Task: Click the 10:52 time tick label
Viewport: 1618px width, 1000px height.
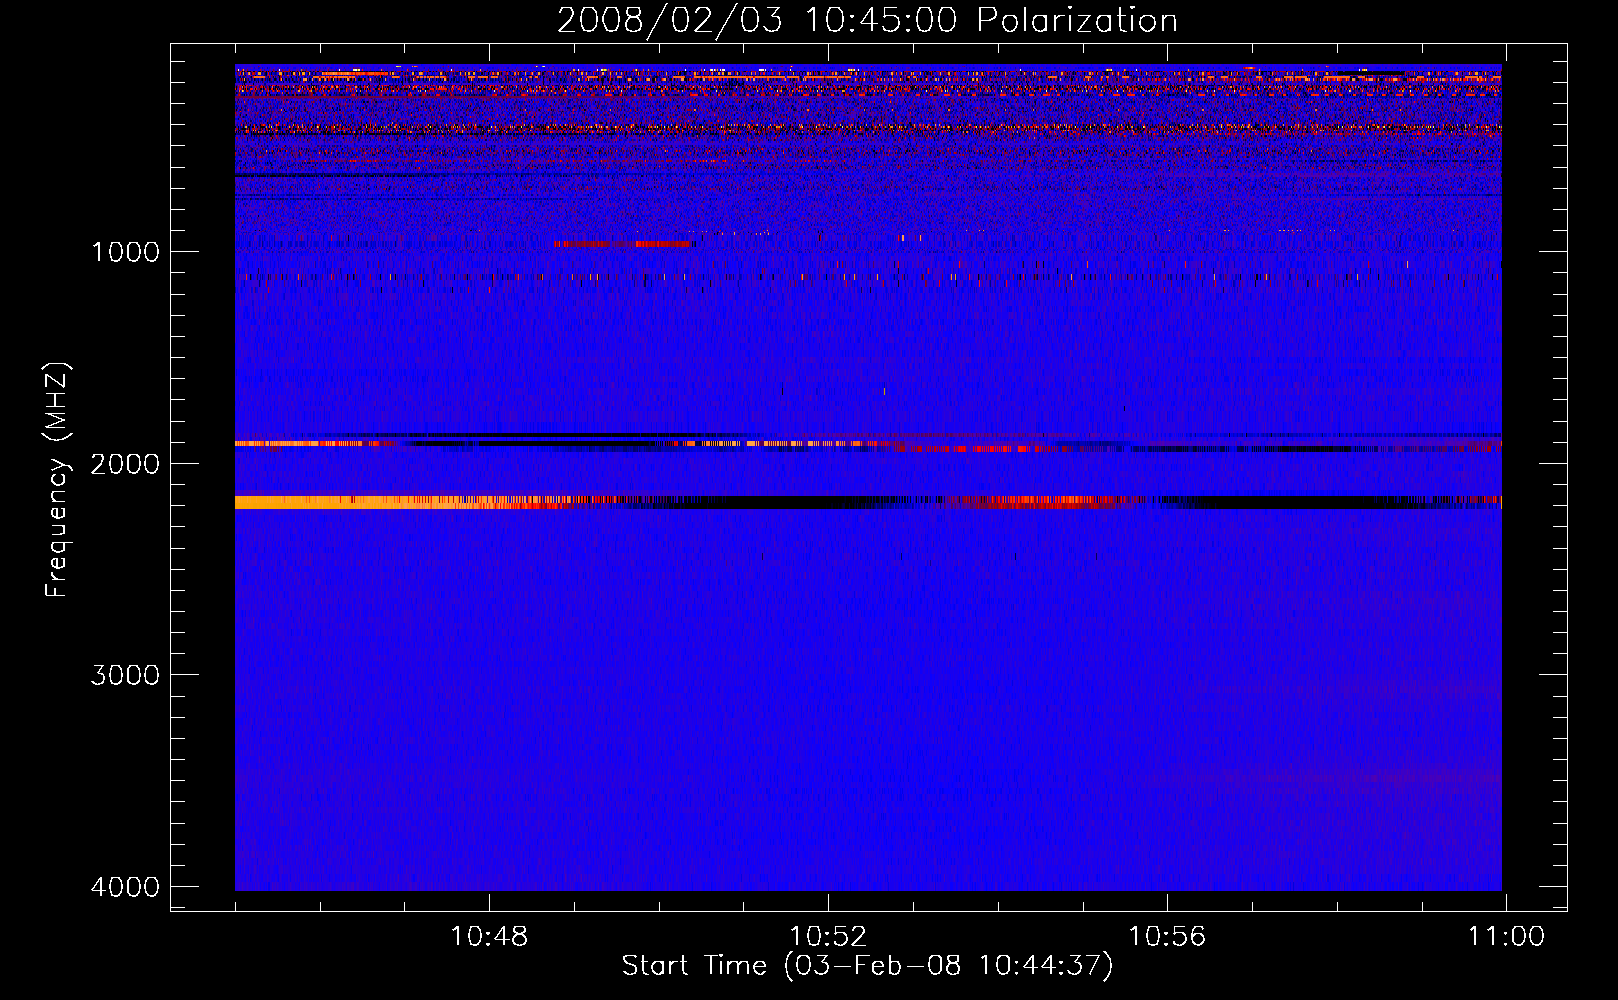Action: point(828,937)
